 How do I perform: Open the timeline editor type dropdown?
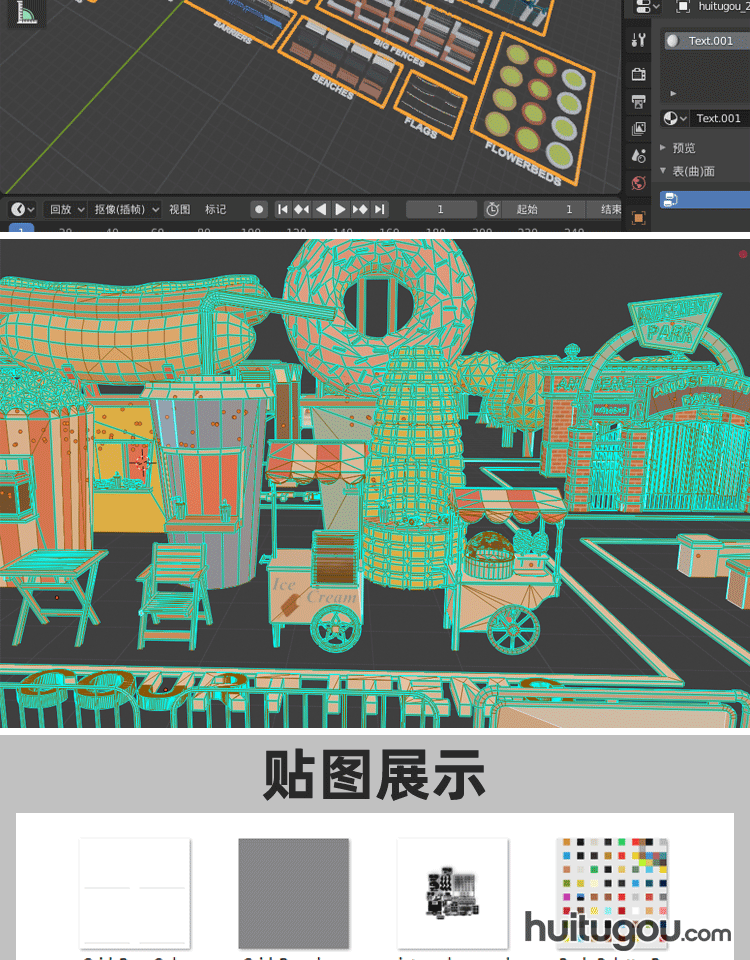tap(23, 209)
